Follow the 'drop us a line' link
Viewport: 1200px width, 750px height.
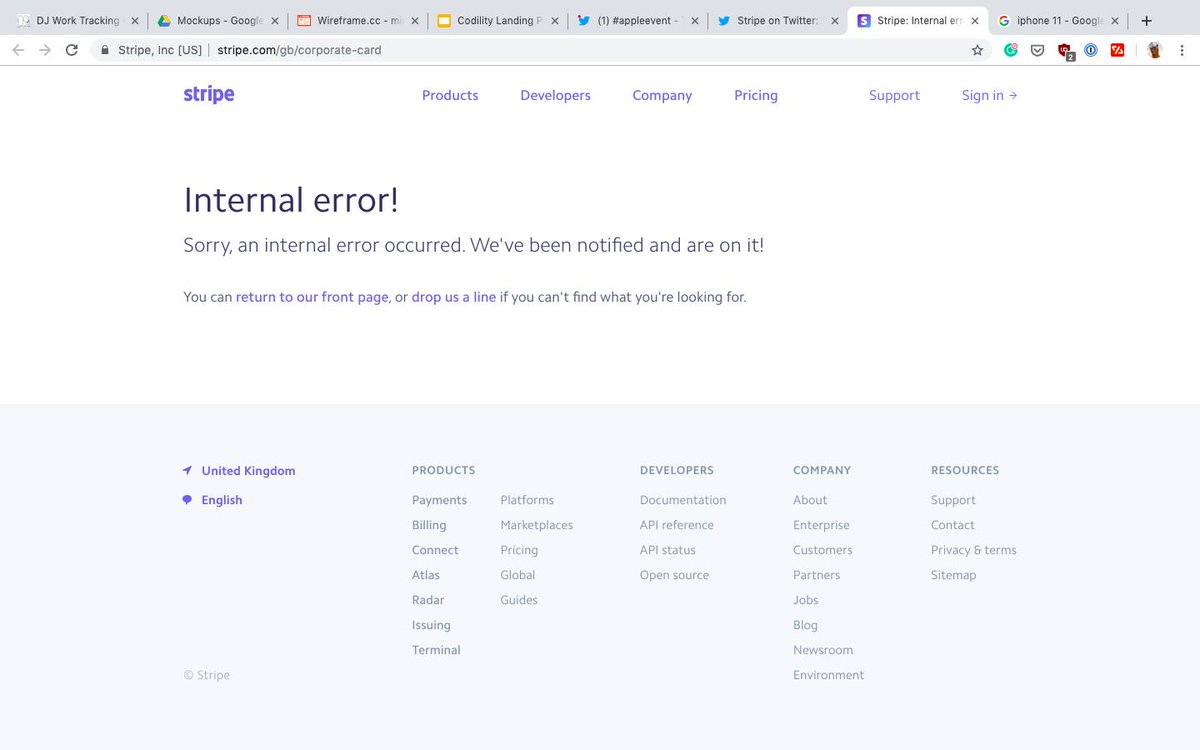454,297
